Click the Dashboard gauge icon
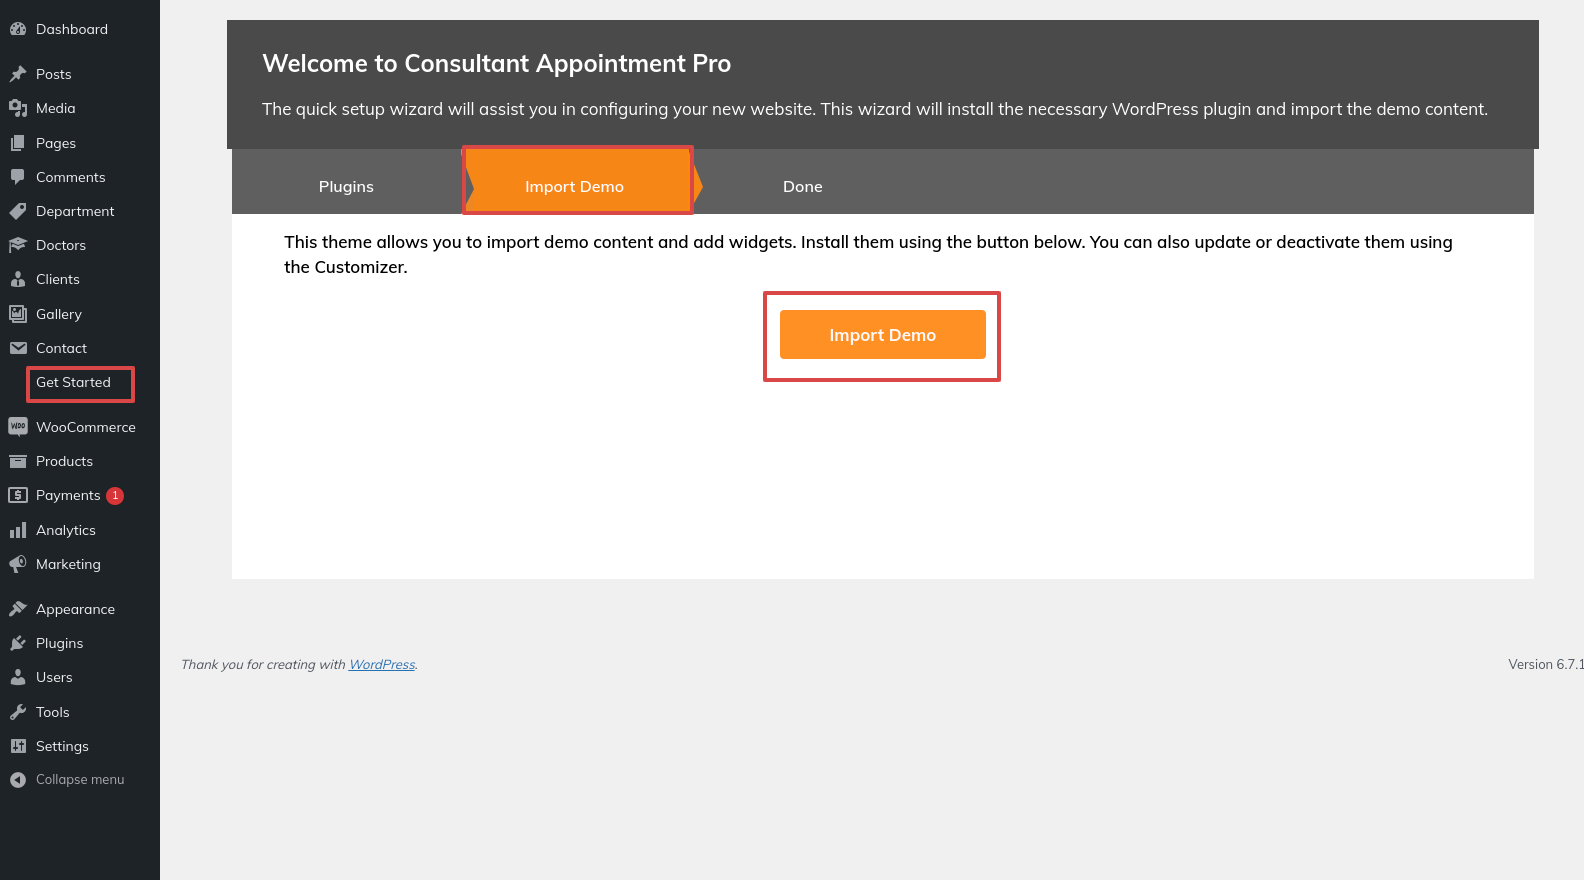 18,29
